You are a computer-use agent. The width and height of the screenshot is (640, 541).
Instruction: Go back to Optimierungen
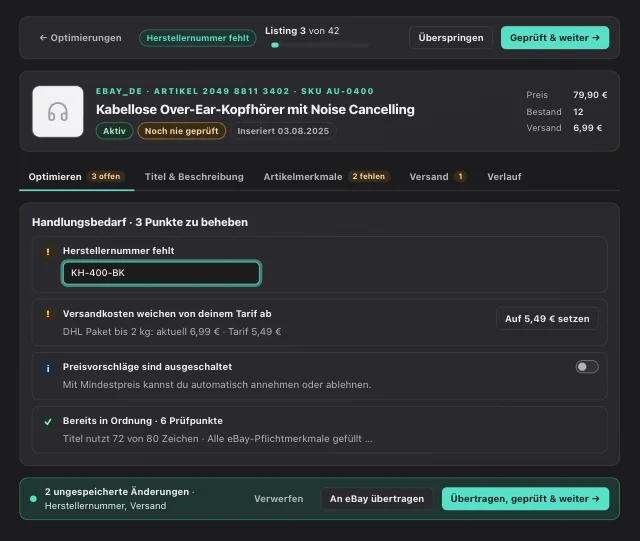(x=80, y=38)
